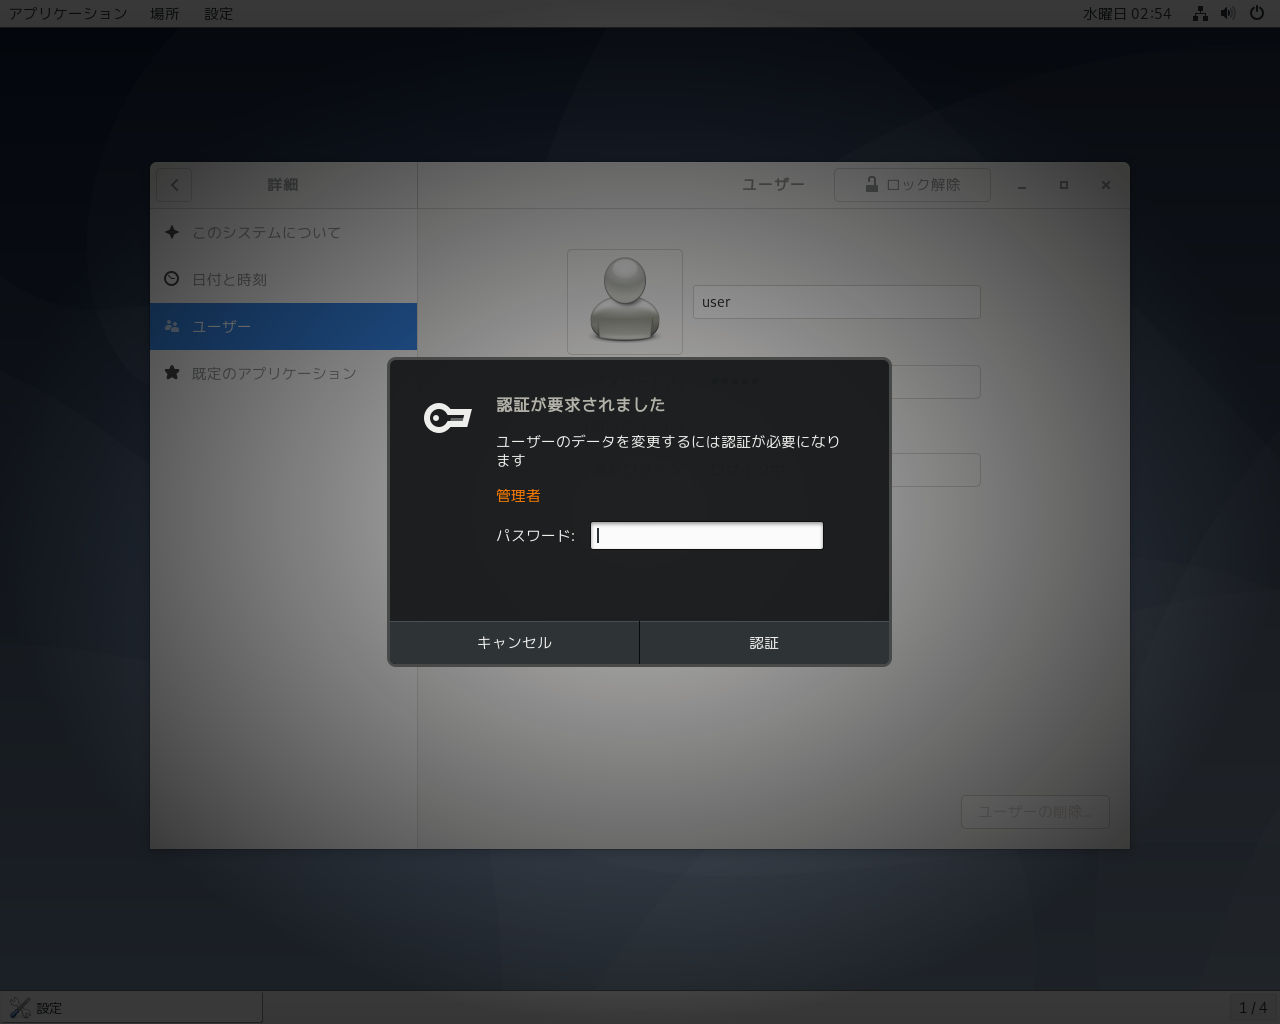
Task: Click the clock showing 水曜日 02:54
Action: 1126,14
